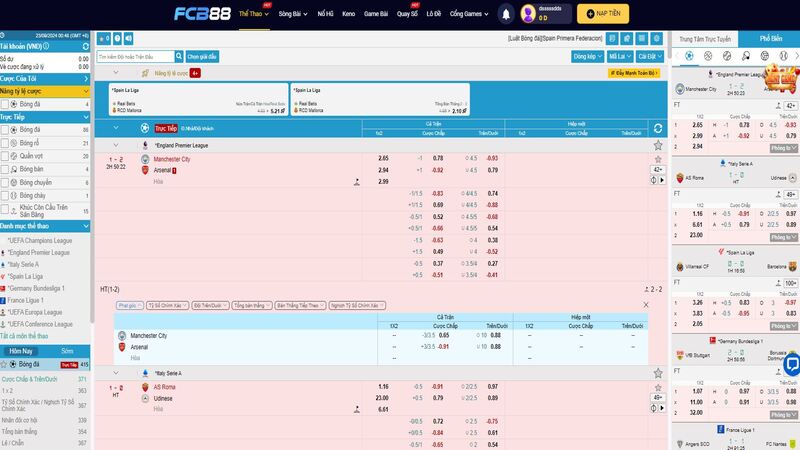
Task: Click AS Roma home odds 1.16
Action: pos(384,387)
